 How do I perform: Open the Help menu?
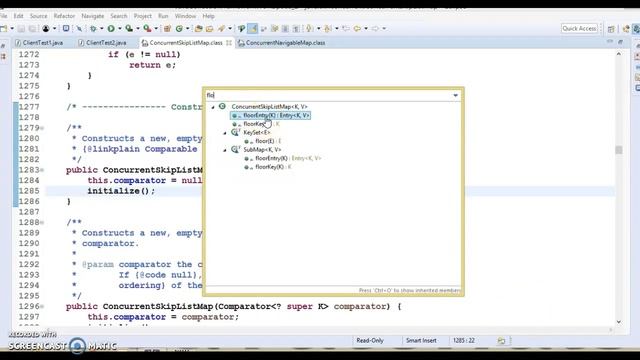click(209, 16)
